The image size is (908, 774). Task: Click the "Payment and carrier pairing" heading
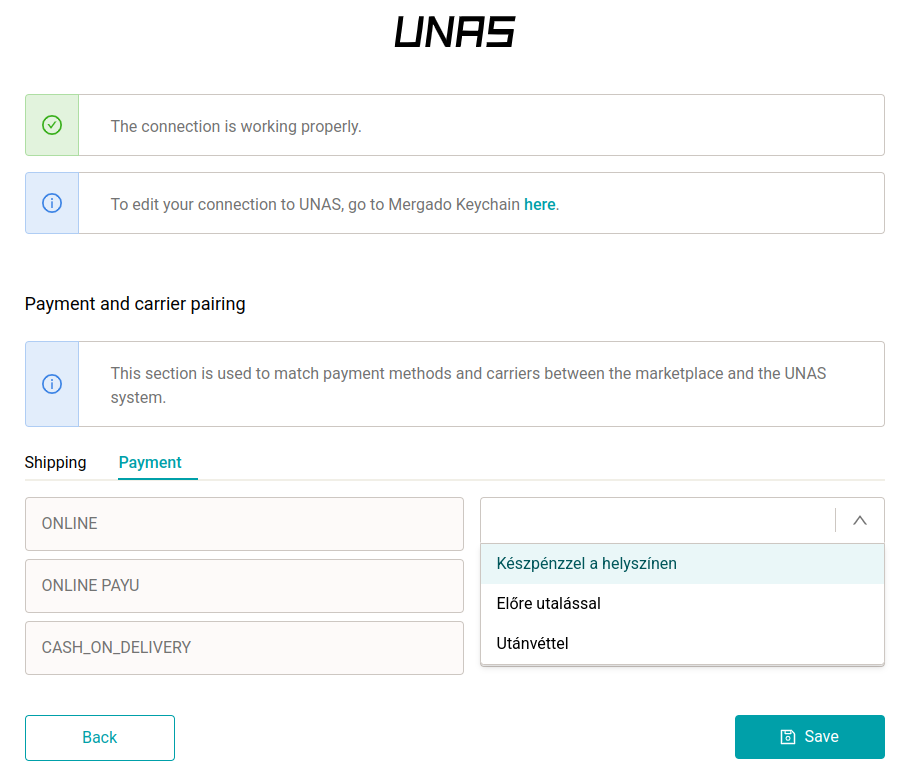point(135,304)
